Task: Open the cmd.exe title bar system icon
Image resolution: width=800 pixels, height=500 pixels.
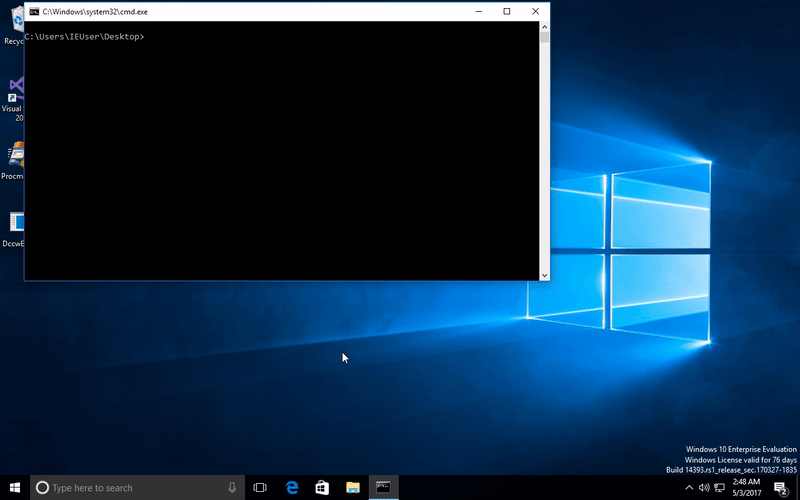Action: click(x=34, y=11)
